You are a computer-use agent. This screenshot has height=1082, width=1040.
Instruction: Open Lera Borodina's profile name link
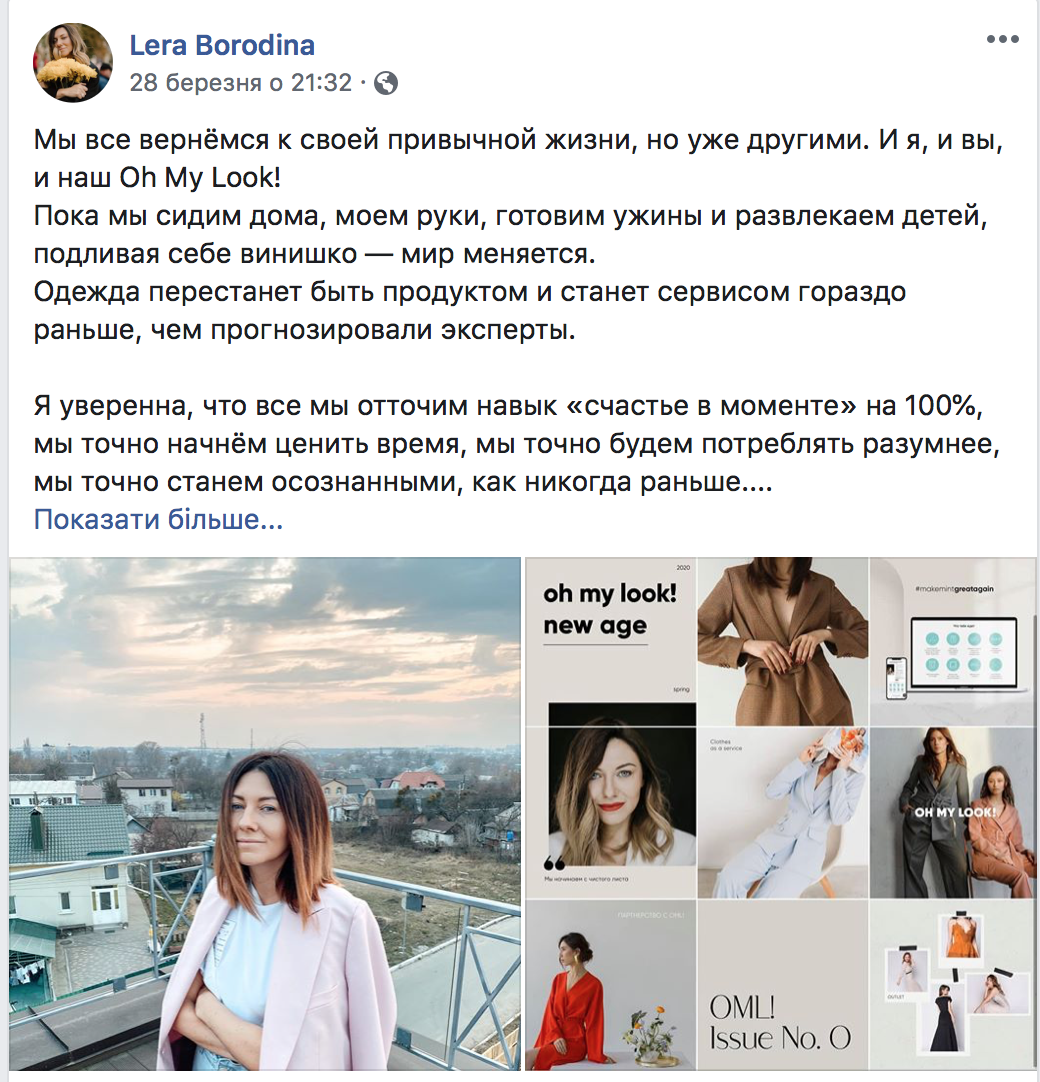(222, 46)
